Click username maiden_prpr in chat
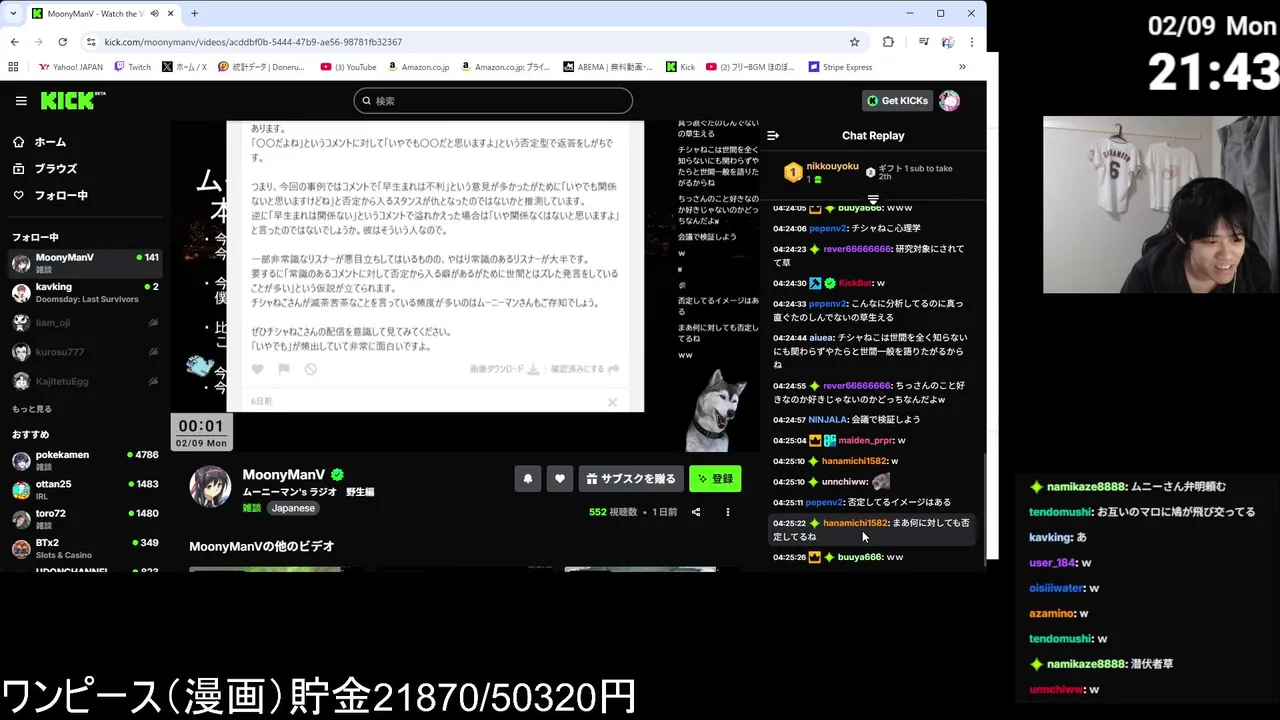The image size is (1280, 720). 865,440
